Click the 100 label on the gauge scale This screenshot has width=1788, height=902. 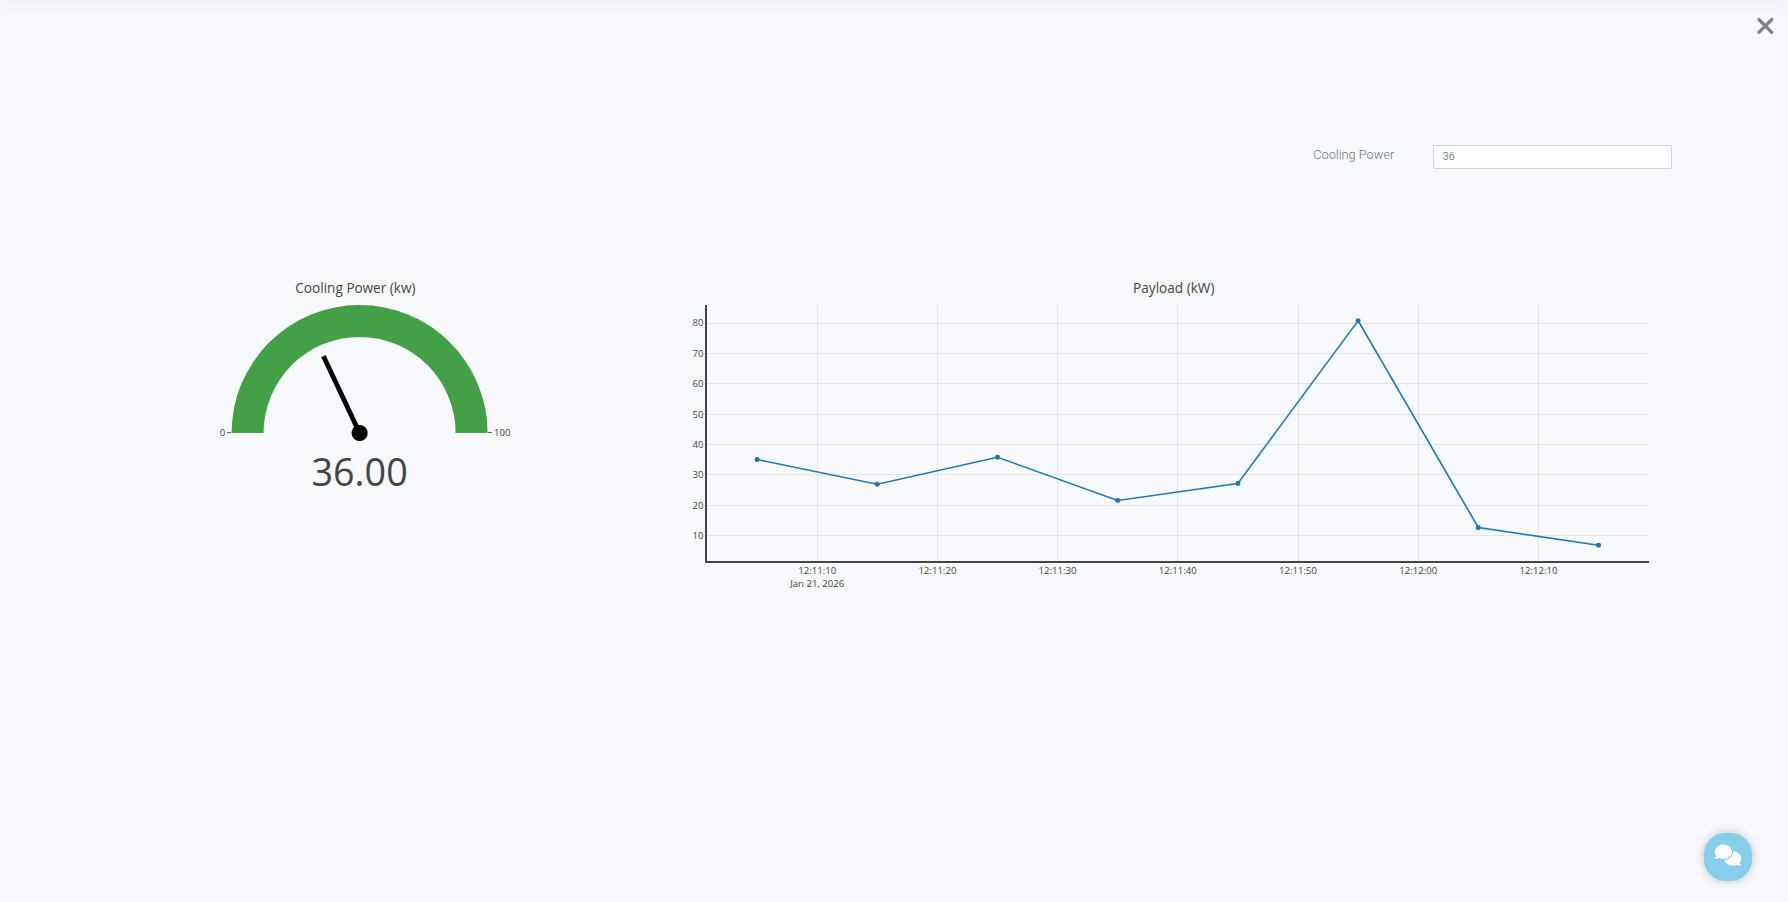501,432
